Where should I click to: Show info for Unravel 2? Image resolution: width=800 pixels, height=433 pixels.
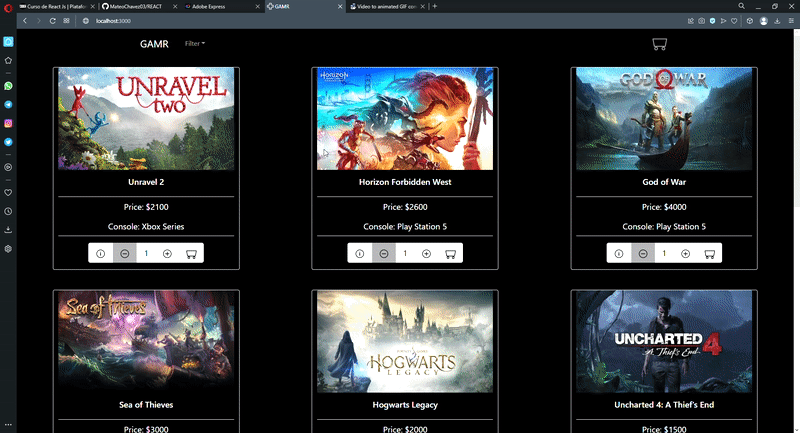coord(101,253)
